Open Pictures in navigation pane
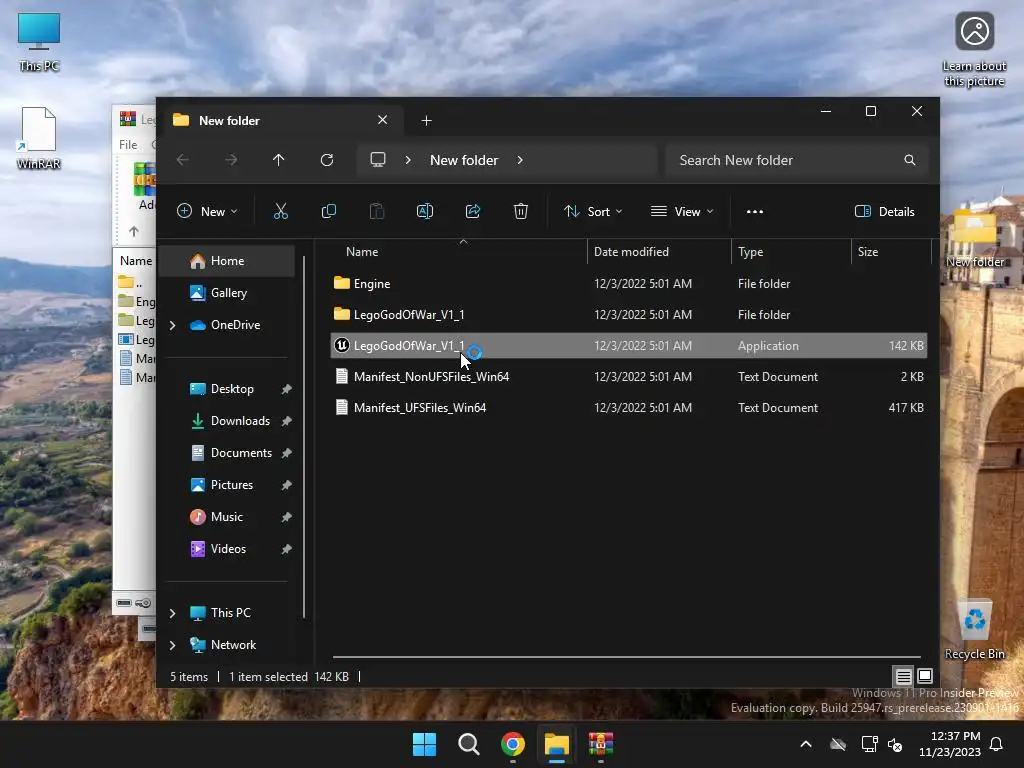Screen dimensions: 1024x768 pos(227,485)
